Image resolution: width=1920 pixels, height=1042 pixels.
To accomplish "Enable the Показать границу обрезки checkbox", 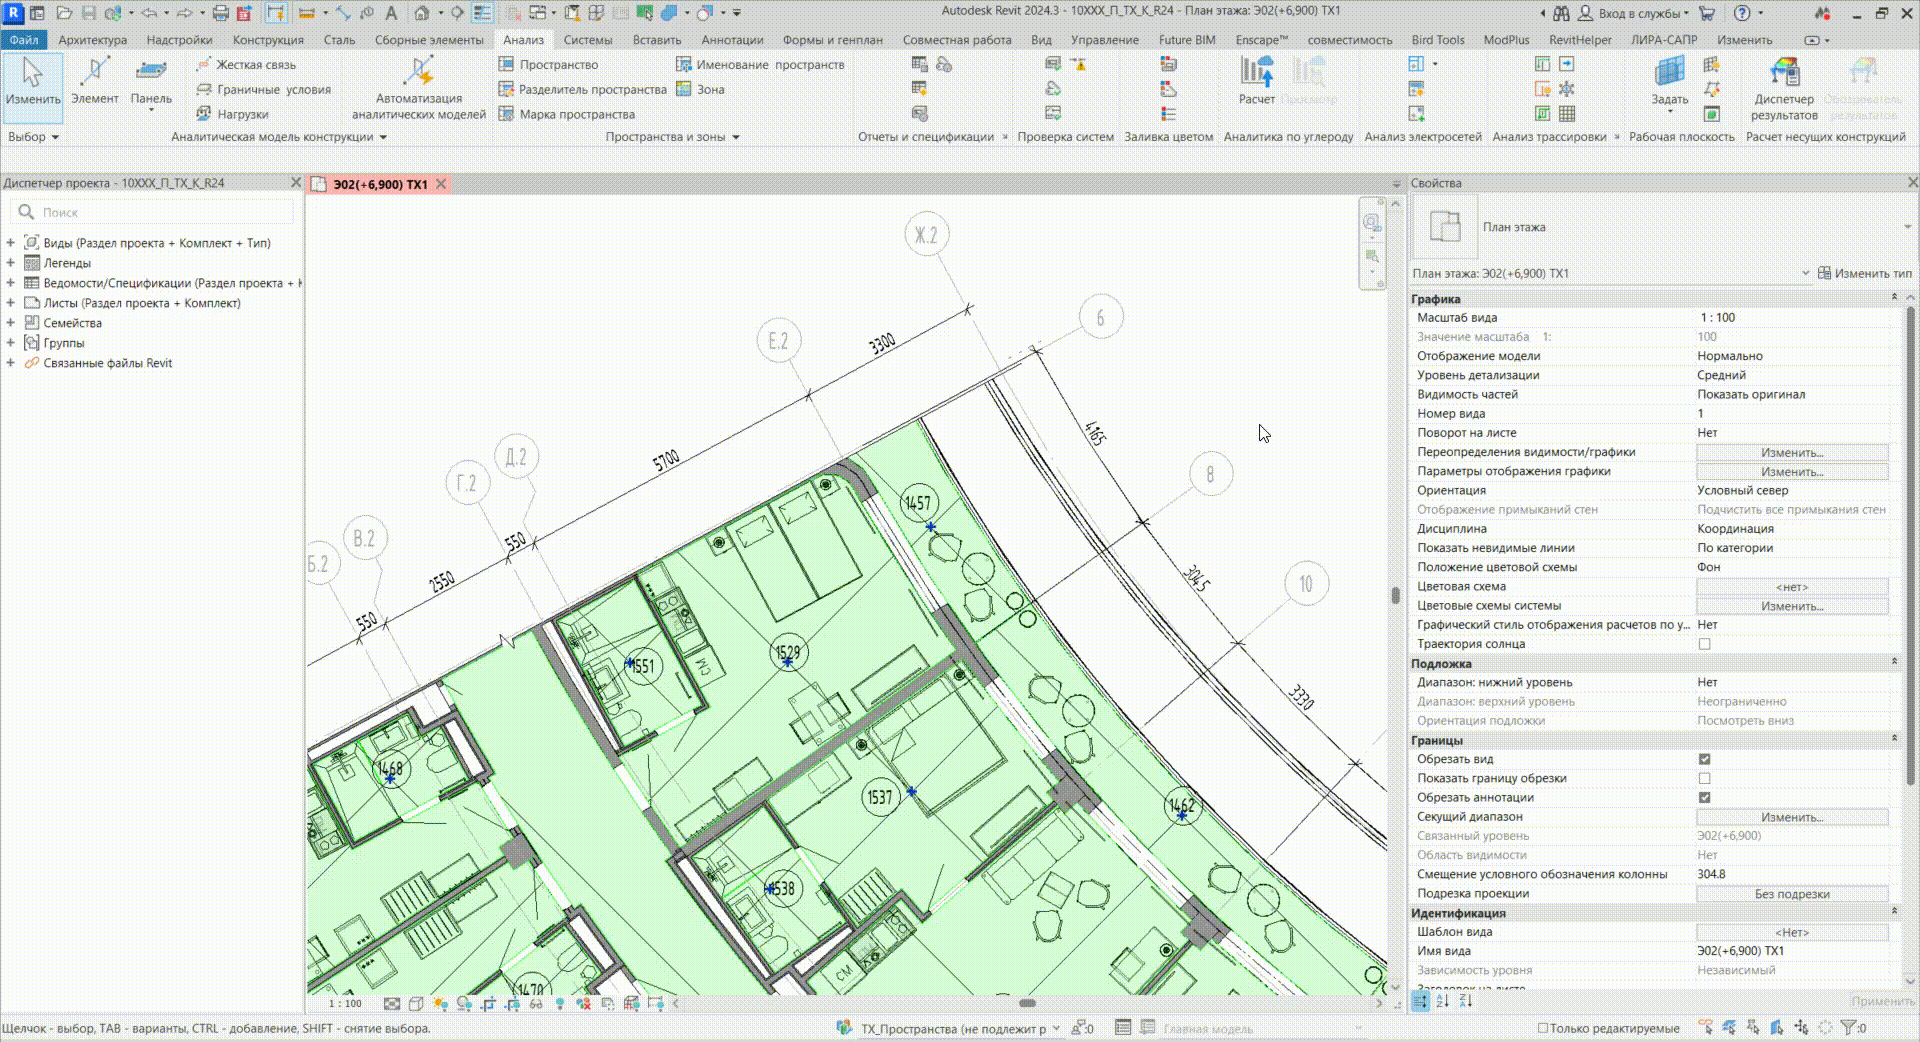I will [1704, 778].
